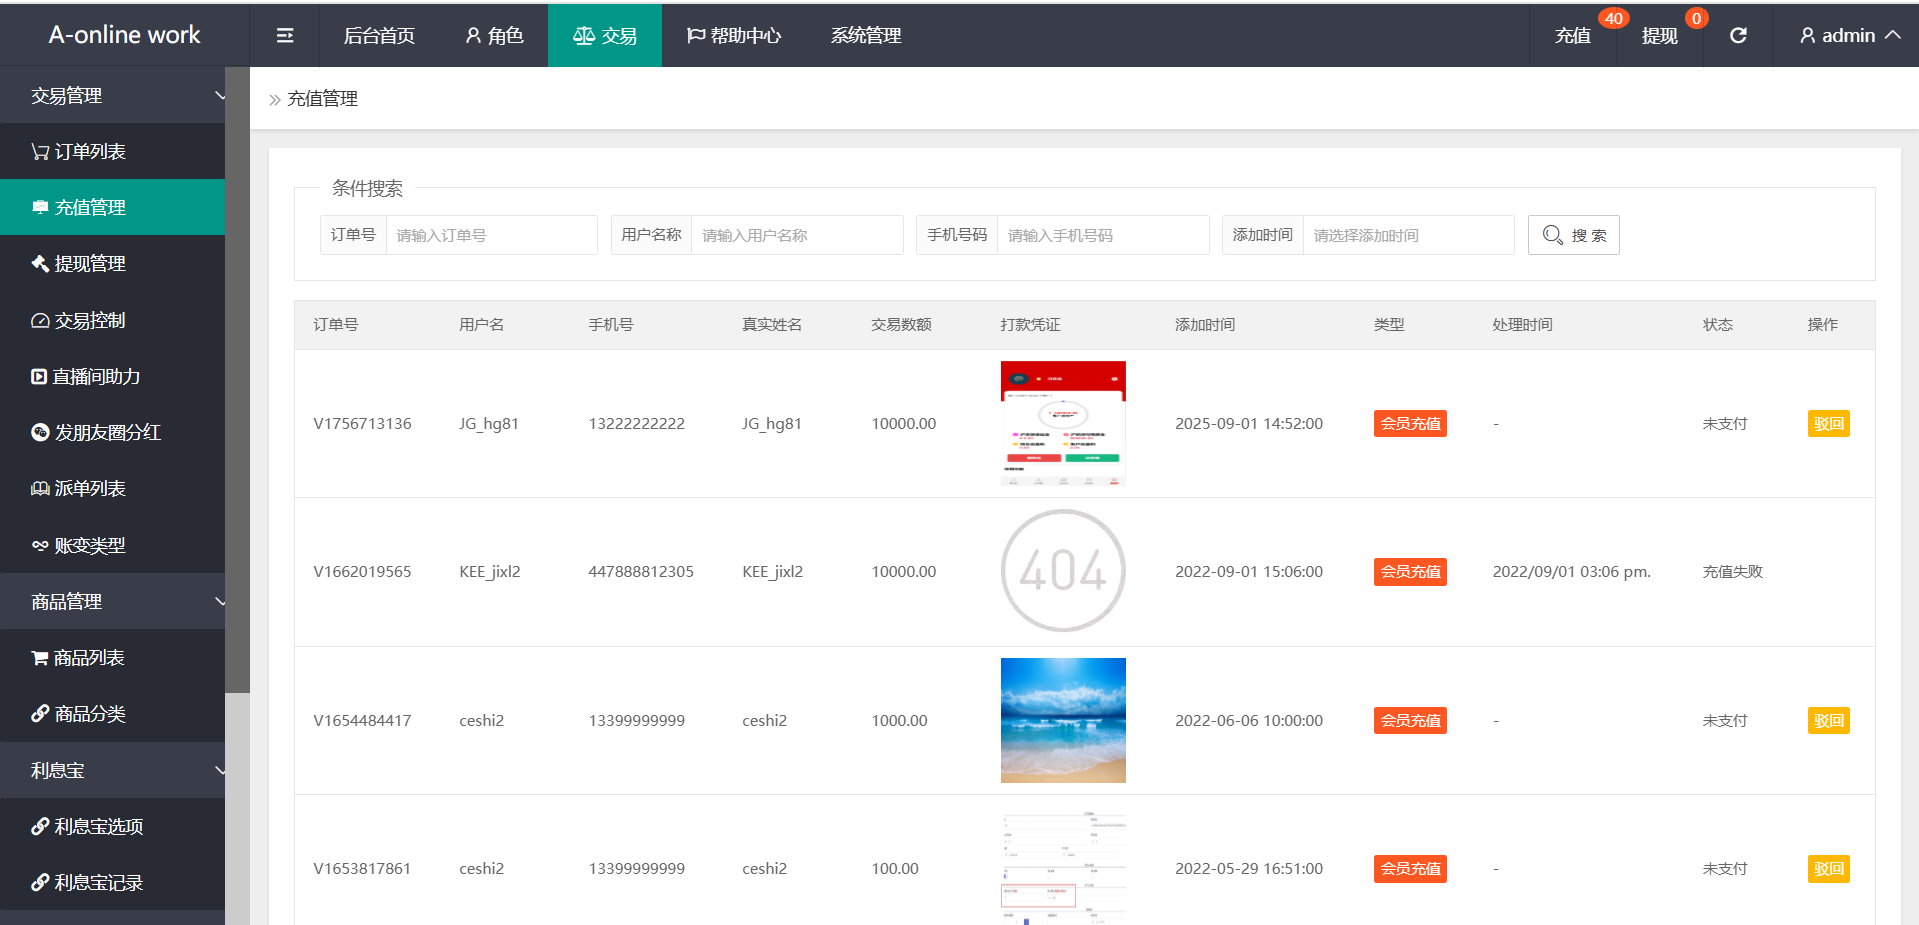Open the ocean beach payment proof thumbnail

click(x=1063, y=720)
